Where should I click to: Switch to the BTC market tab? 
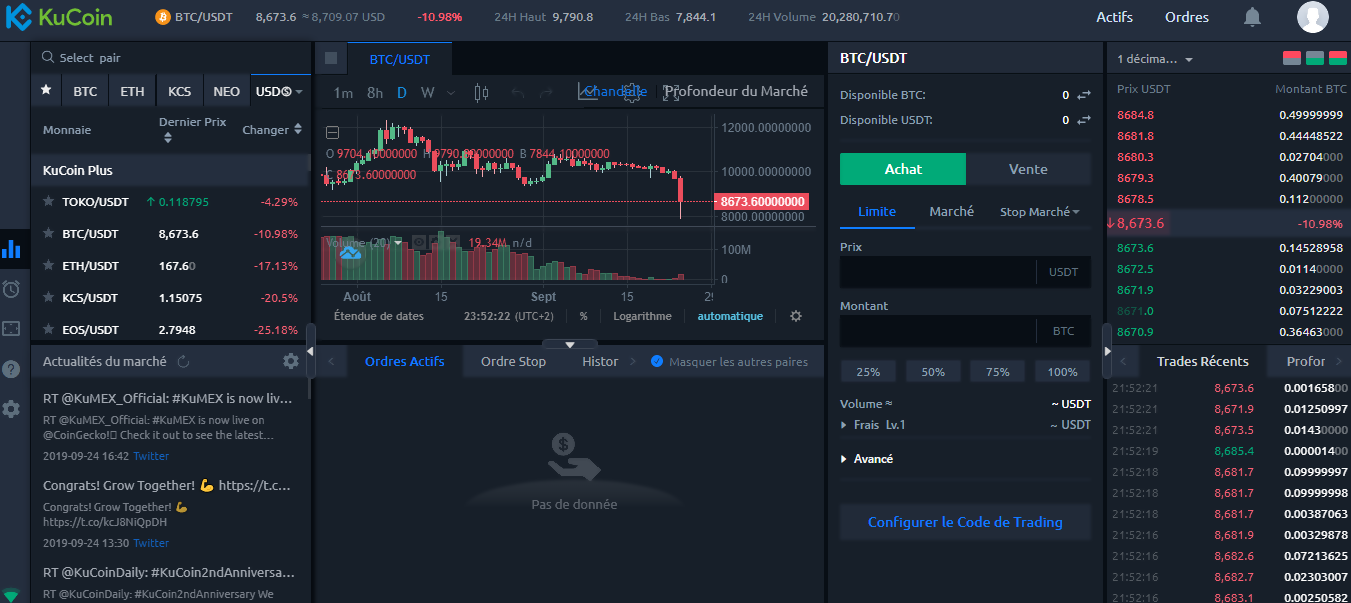point(85,91)
